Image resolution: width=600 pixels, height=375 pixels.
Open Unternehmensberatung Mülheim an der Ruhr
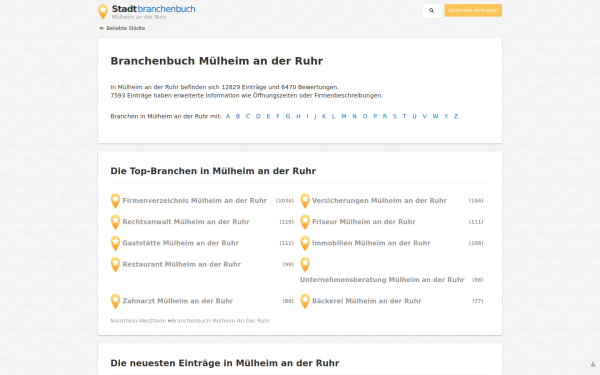click(382, 280)
